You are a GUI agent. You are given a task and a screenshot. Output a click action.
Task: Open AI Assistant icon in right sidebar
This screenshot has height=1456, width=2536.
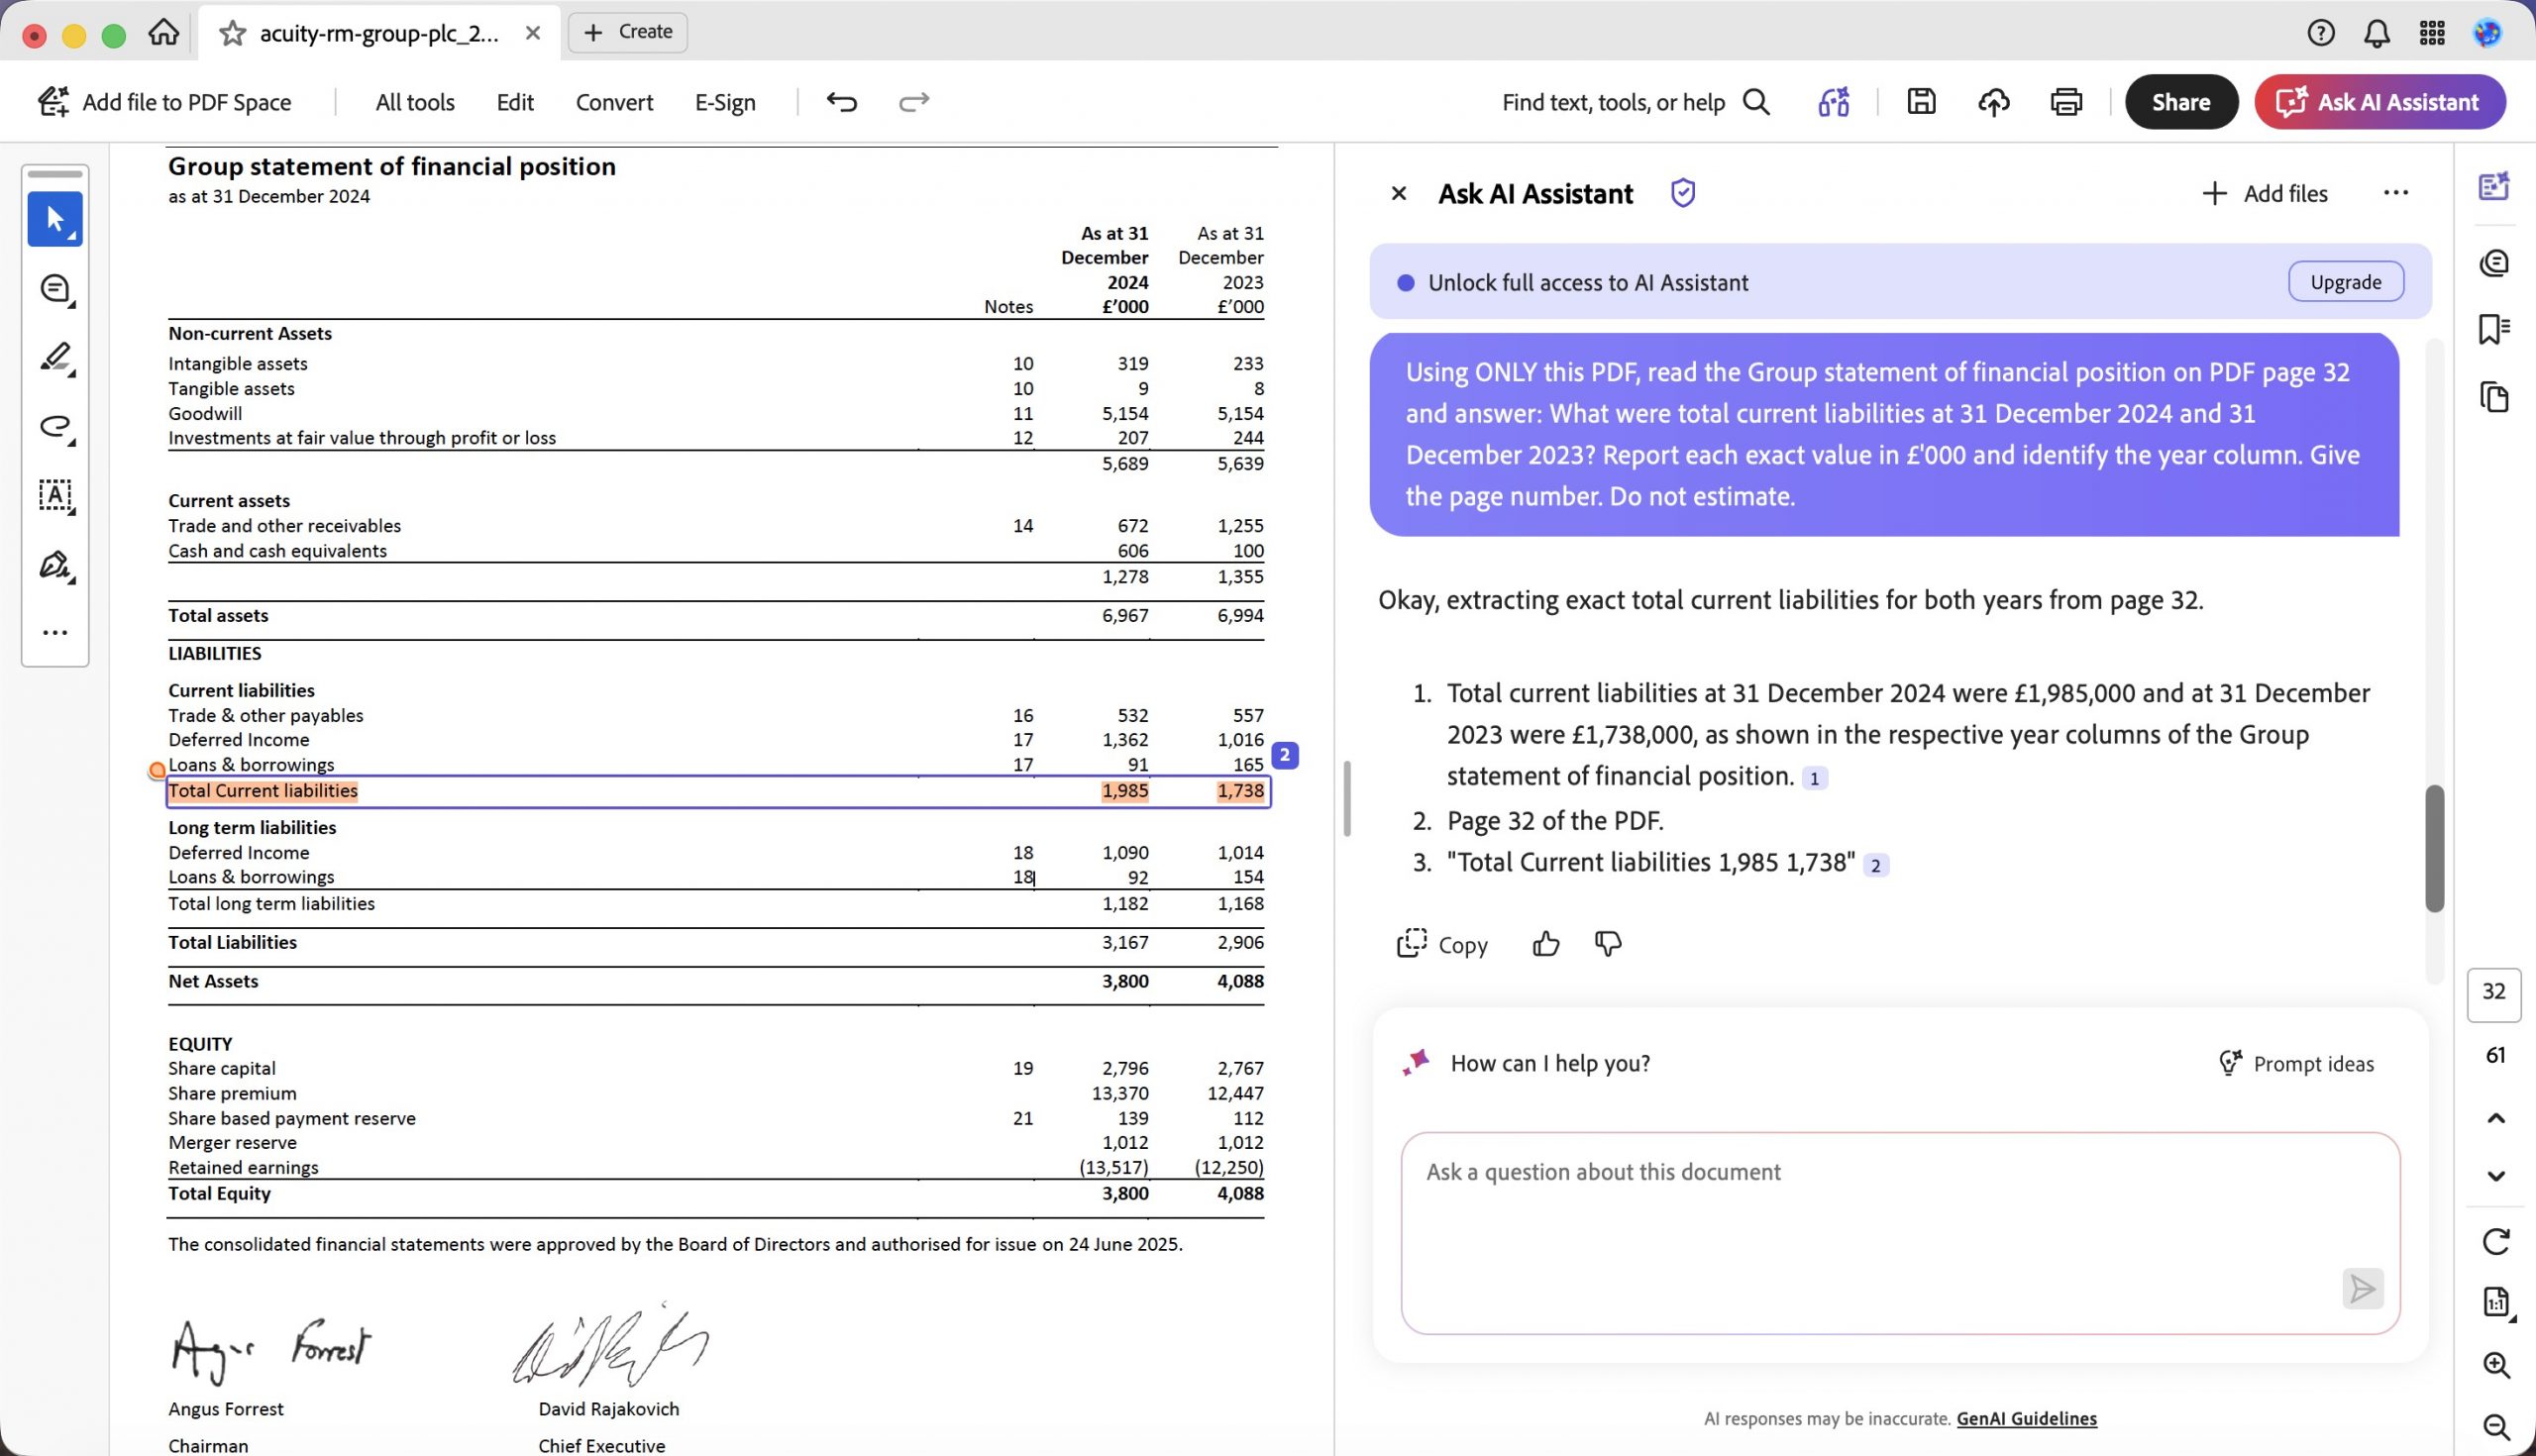coord(2494,187)
